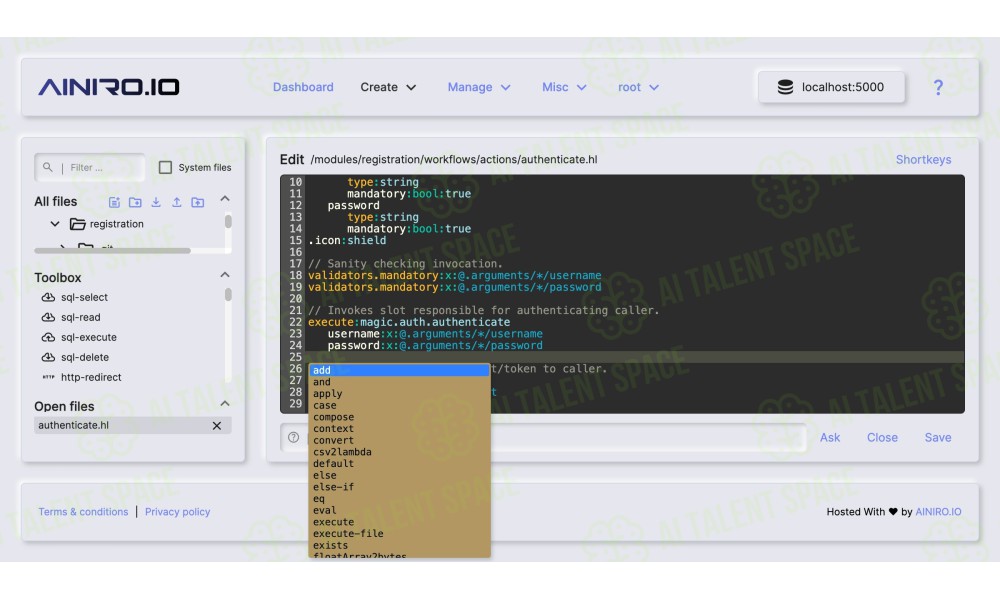1000x600 pixels.
Task: Select 'add' in the autocomplete list
Action: tap(399, 370)
